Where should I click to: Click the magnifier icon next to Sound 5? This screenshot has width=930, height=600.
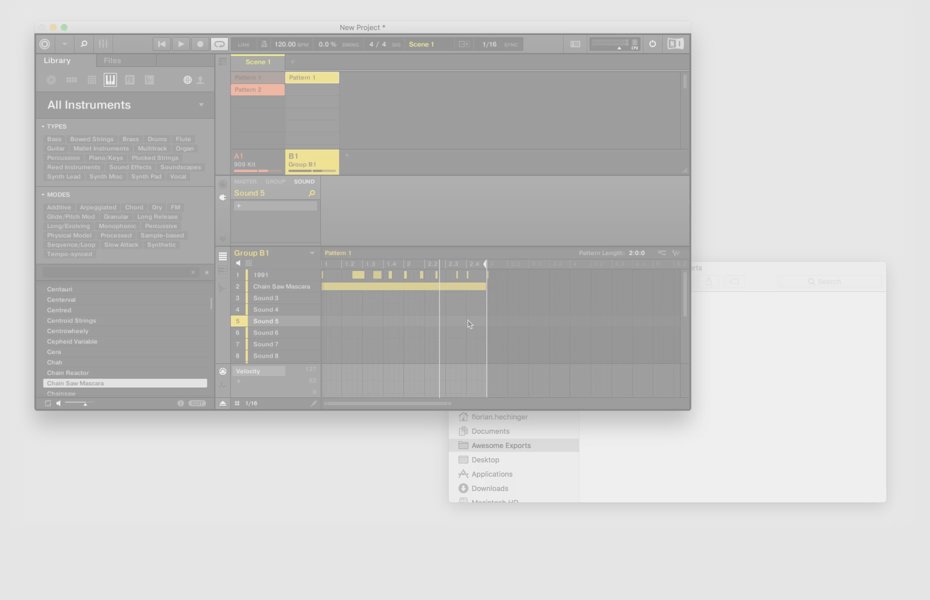(312, 193)
